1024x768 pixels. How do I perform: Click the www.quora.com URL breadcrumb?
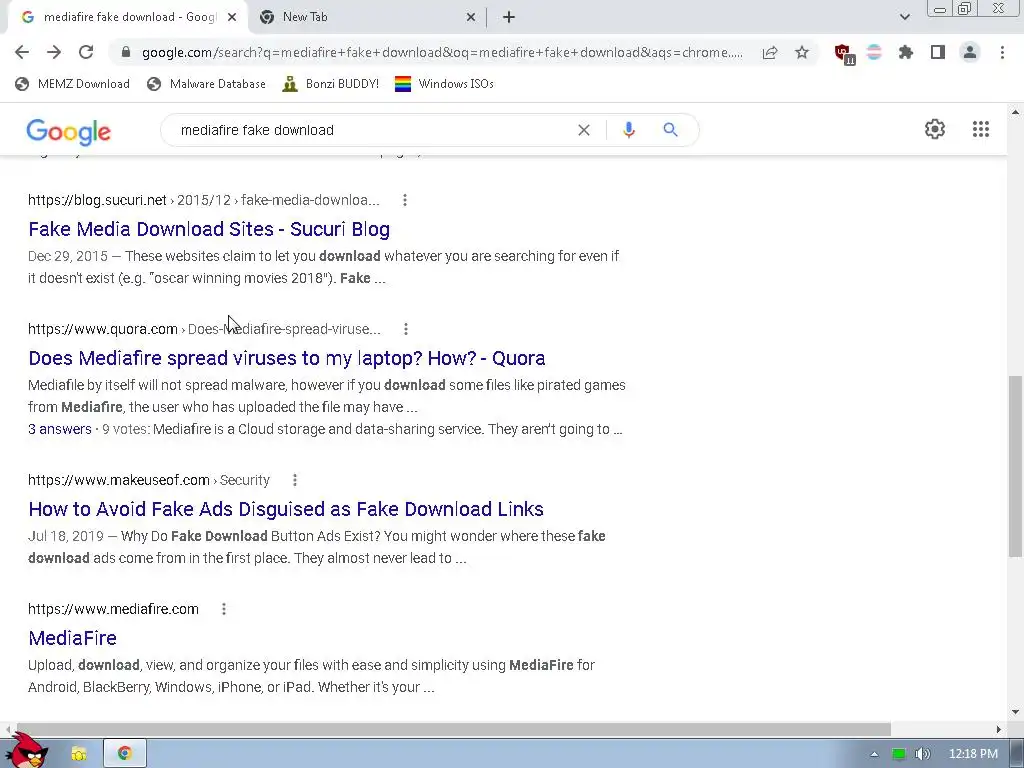point(204,329)
